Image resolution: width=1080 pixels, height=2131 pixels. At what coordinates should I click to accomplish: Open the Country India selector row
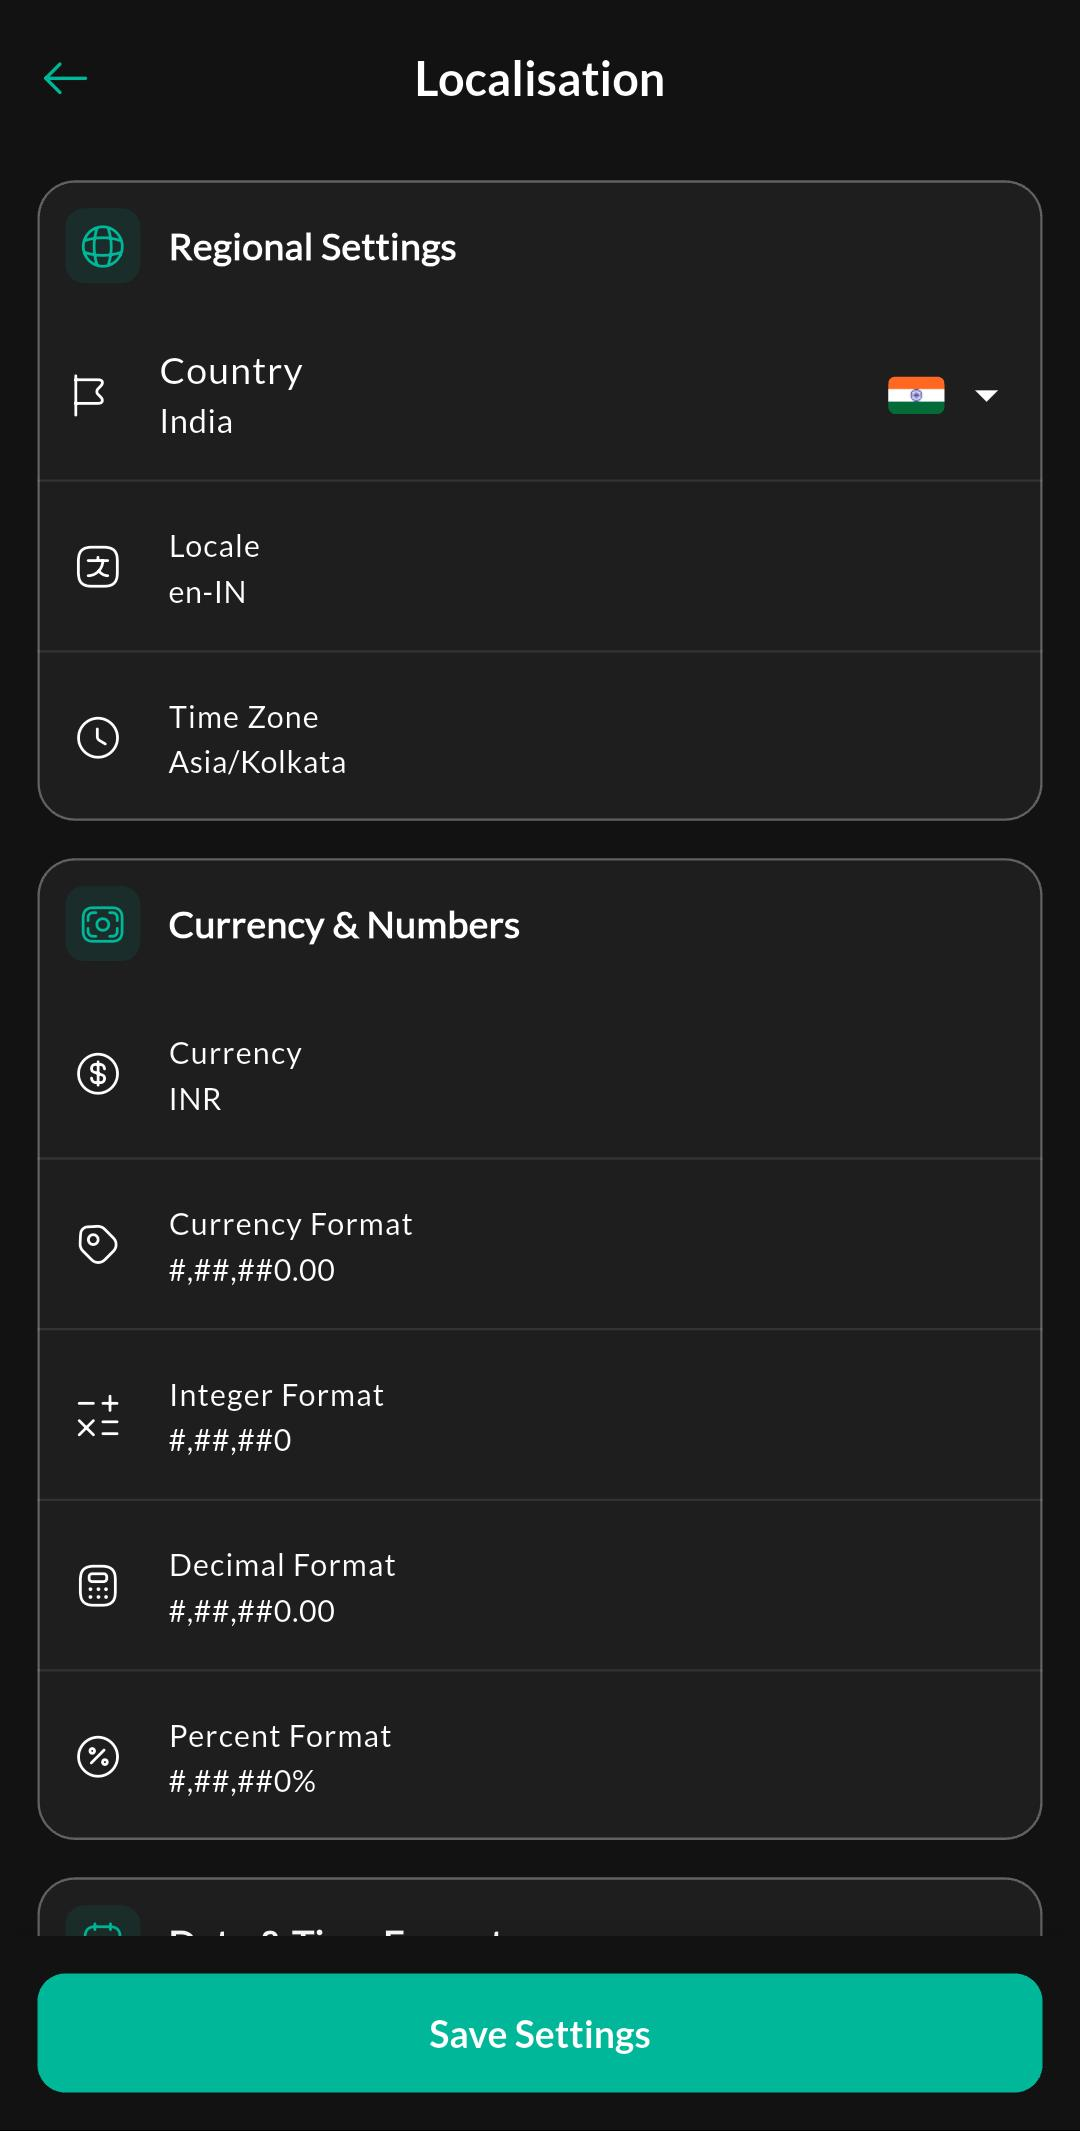[540, 396]
